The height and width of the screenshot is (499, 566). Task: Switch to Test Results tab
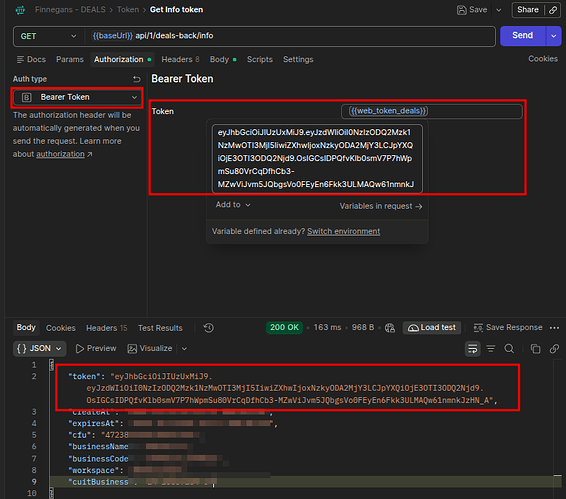tap(160, 328)
